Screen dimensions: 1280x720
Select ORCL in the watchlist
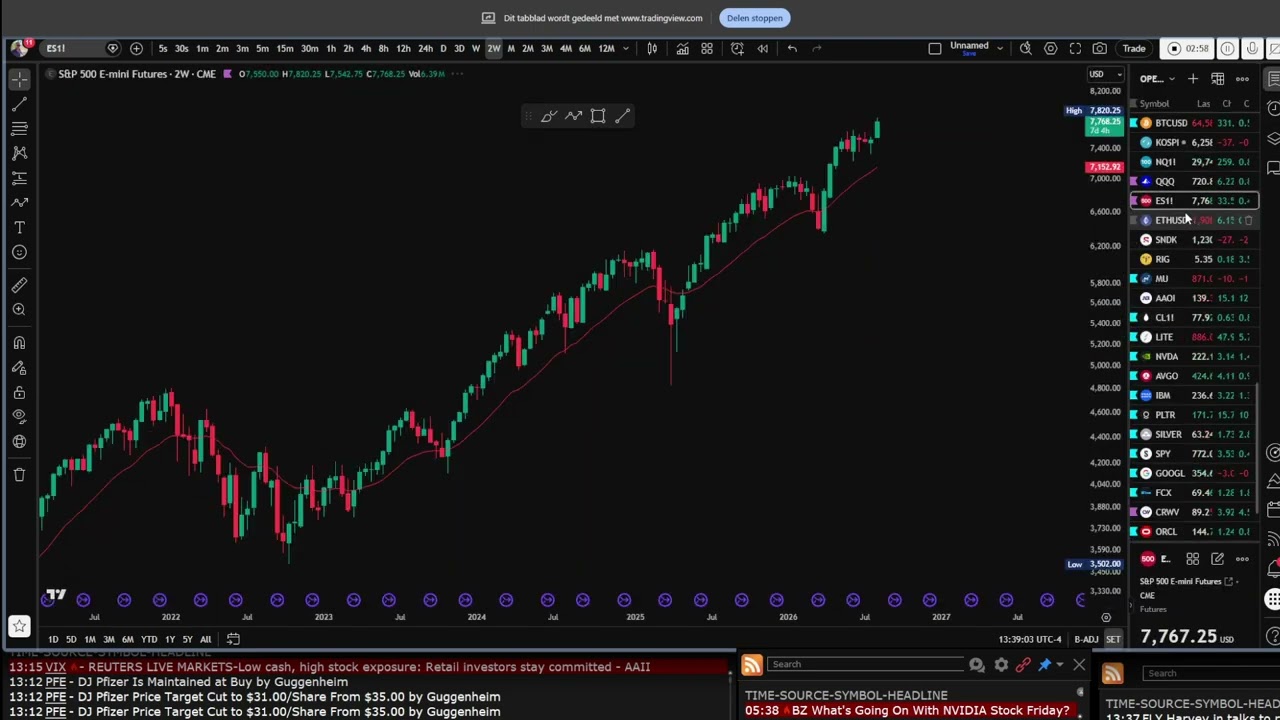point(1193,531)
